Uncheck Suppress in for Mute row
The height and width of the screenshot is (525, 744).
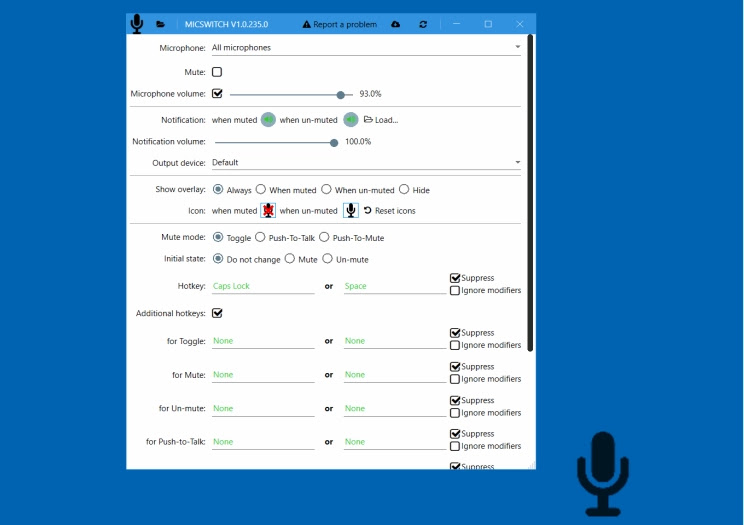click(x=455, y=366)
